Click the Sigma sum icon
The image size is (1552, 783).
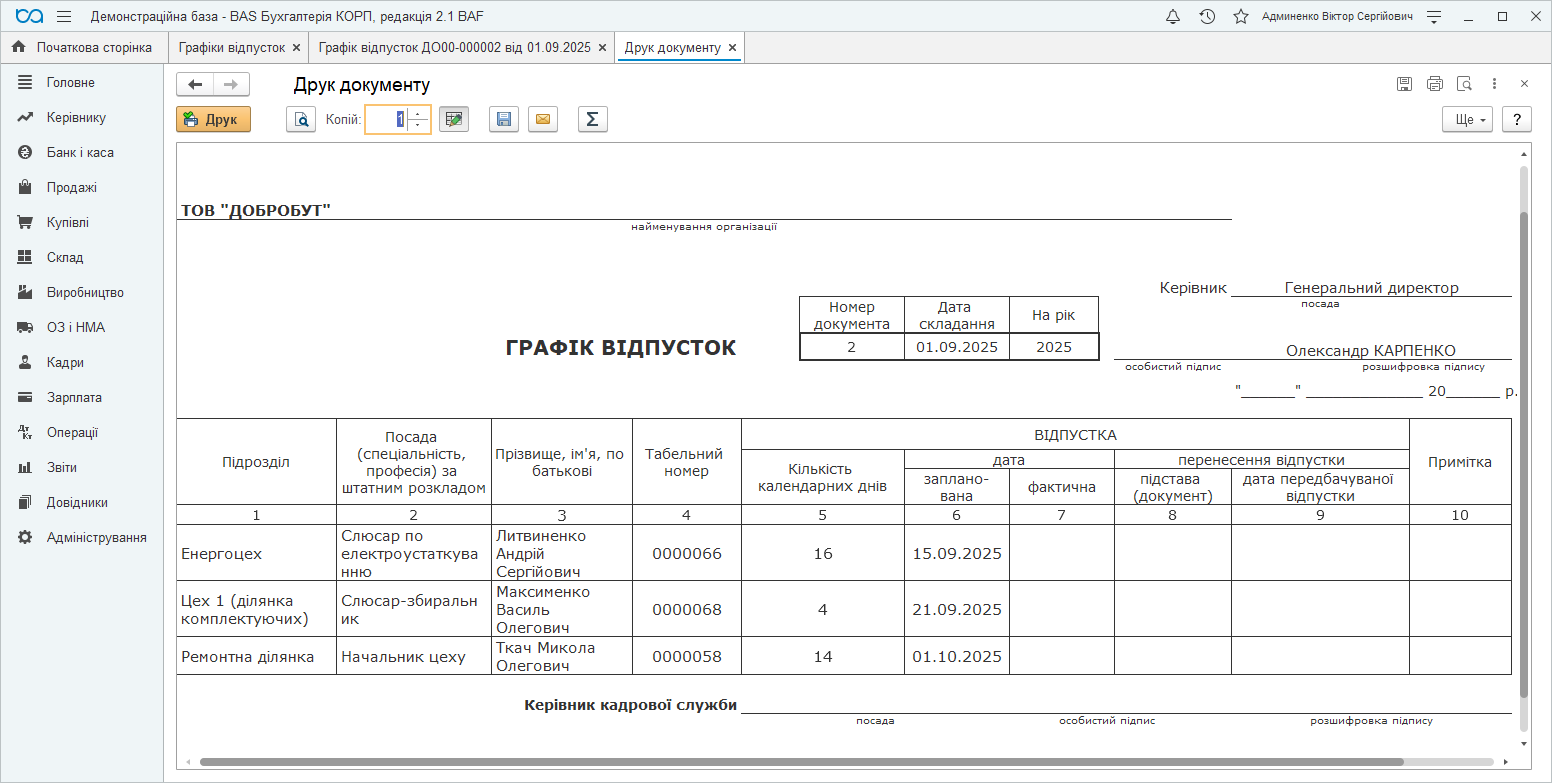point(592,120)
